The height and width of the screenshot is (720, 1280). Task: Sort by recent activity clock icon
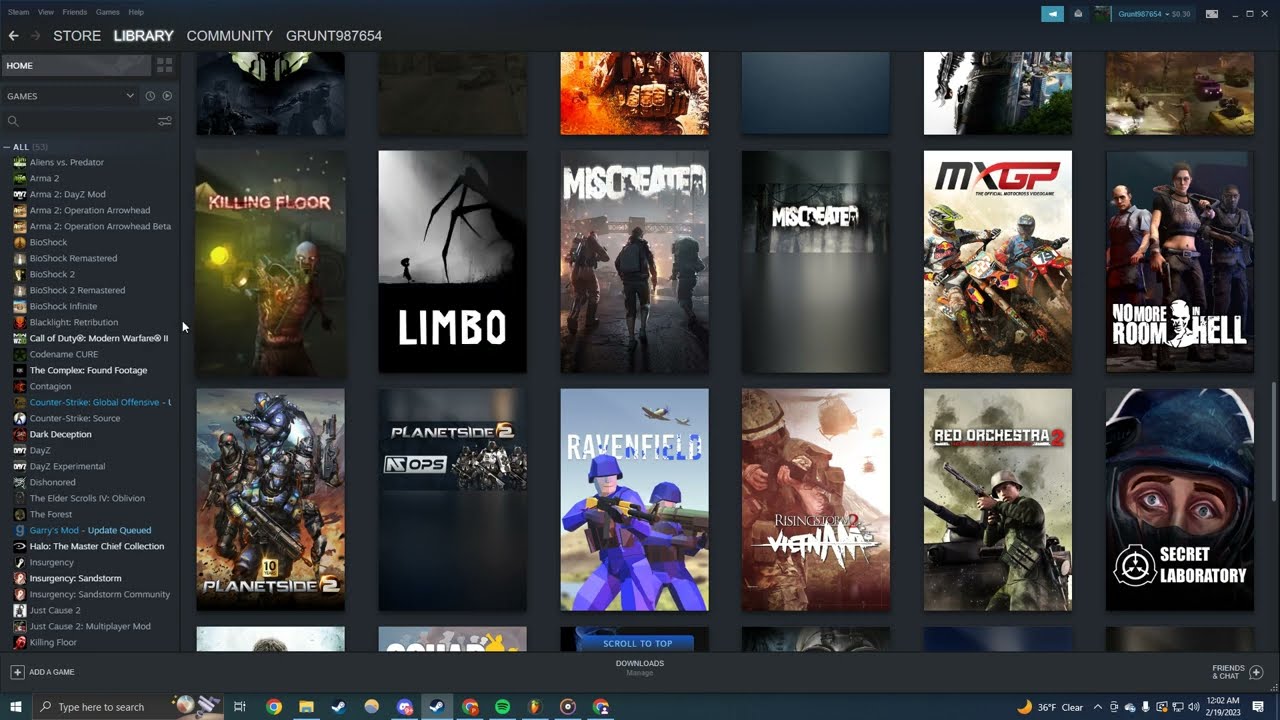click(150, 96)
